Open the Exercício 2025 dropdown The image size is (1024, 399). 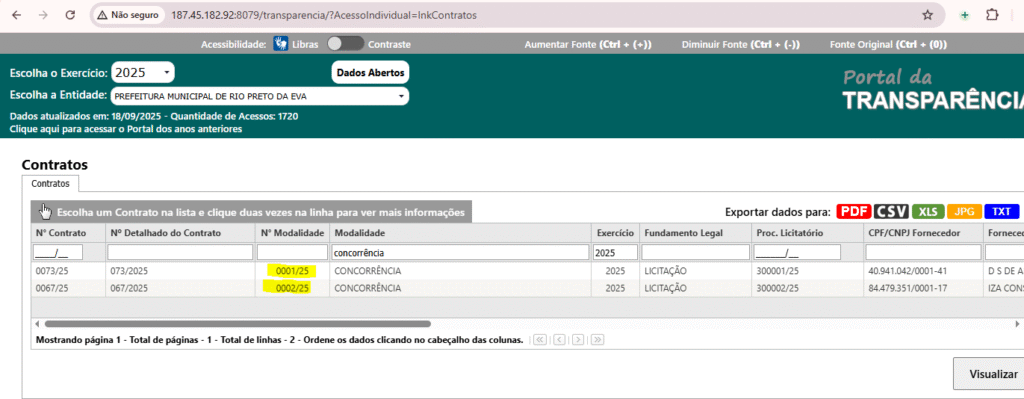[x=143, y=72]
